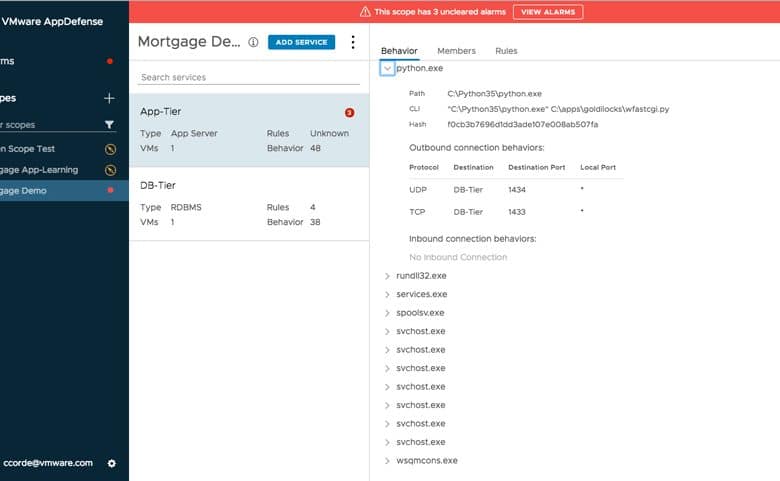Click the hash value f0cb3b7696d1dd3ade107e008ab507fa
Image resolution: width=780 pixels, height=481 pixels.
(522, 124)
